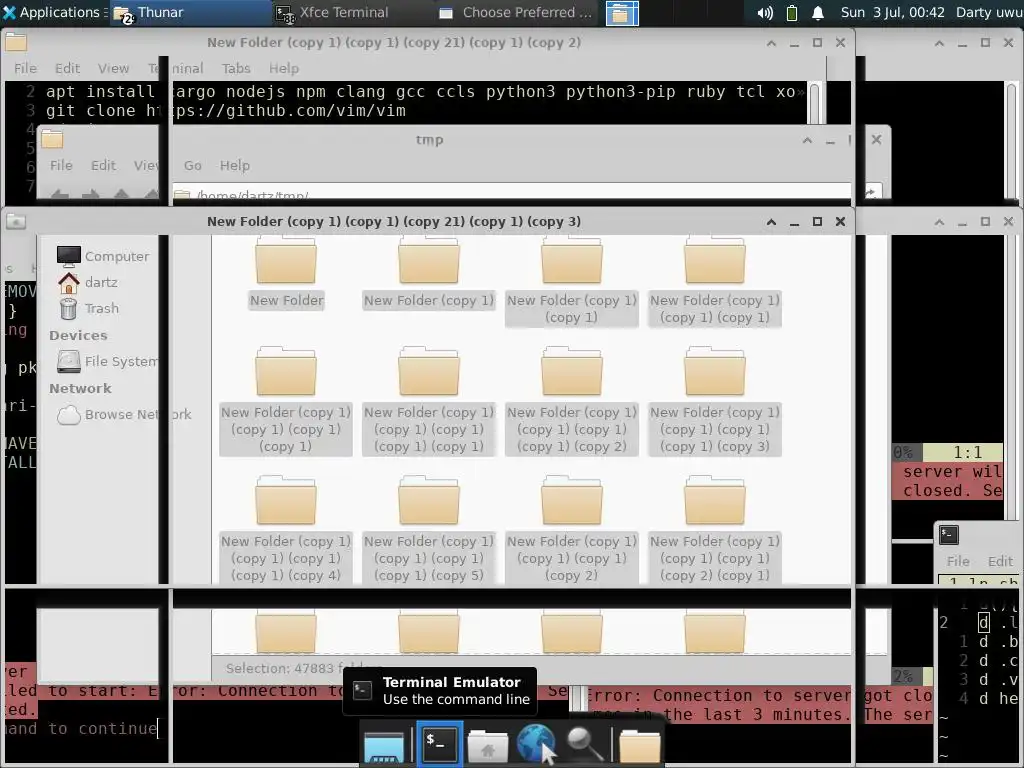This screenshot has height=768, width=1024.
Task: Select the top-row folder with three '(copy 1)' parts
Action: (x=714, y=281)
